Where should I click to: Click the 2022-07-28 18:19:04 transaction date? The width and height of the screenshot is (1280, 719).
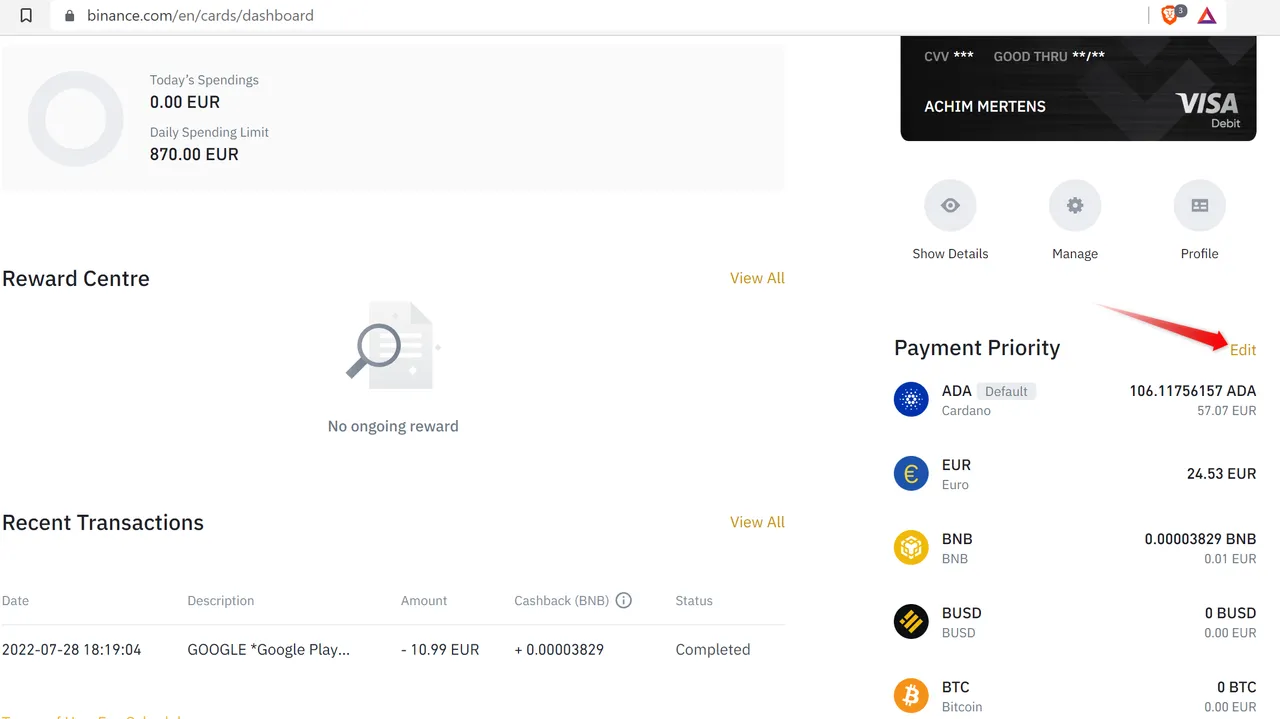click(x=72, y=650)
